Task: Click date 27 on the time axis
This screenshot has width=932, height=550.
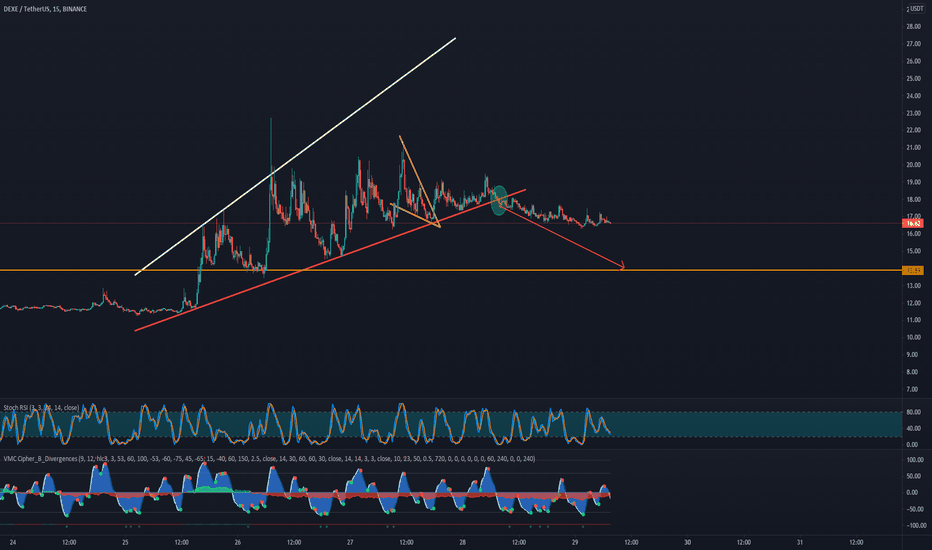Action: coord(350,542)
